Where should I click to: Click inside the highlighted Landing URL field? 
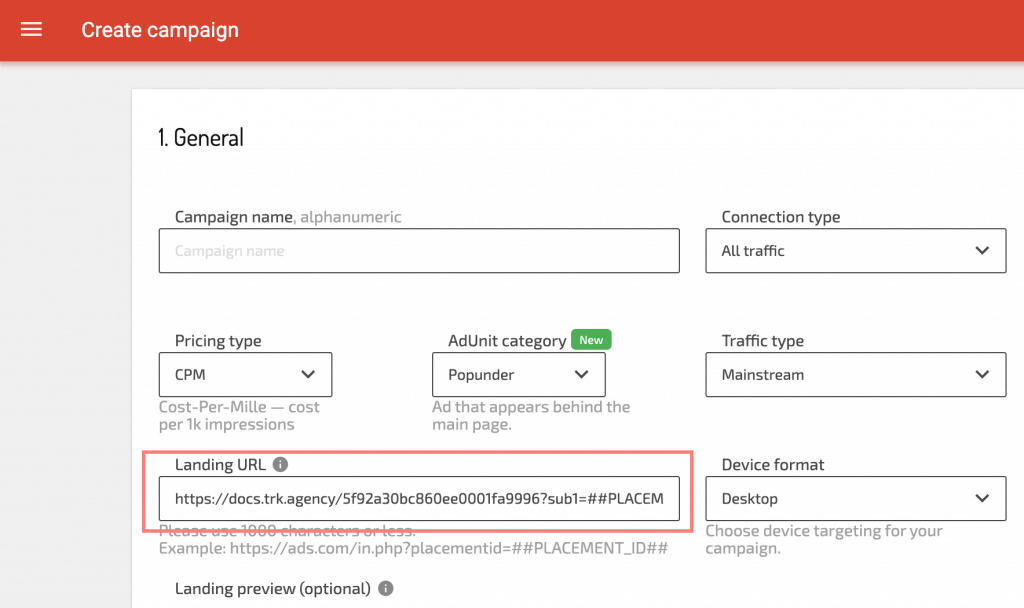click(x=419, y=498)
